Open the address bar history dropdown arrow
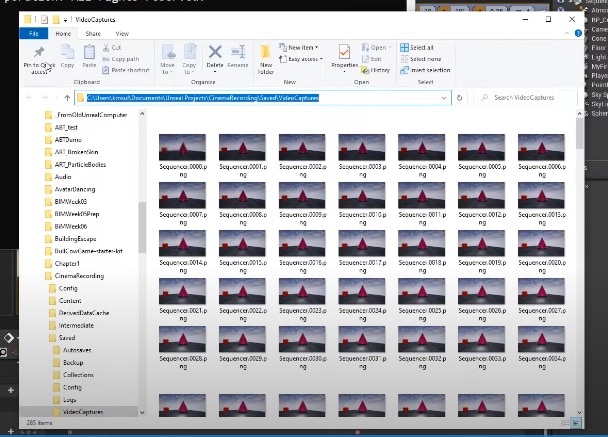The image size is (608, 437). pyautogui.click(x=444, y=98)
